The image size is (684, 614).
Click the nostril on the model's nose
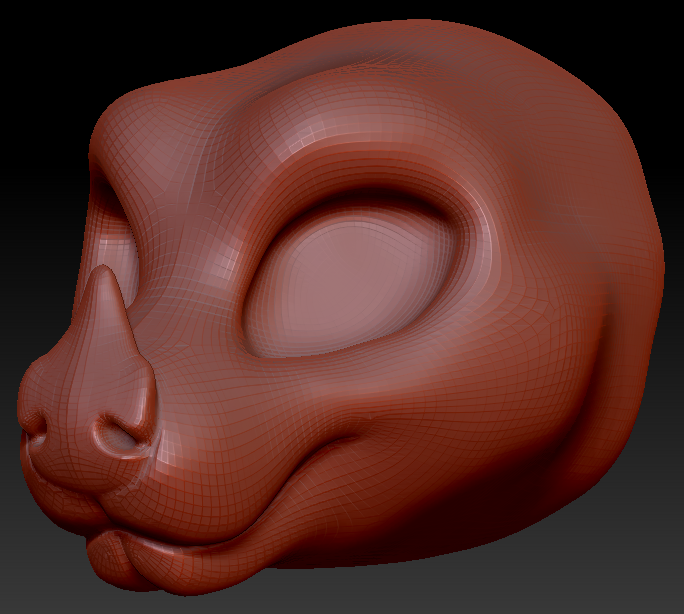[118, 433]
